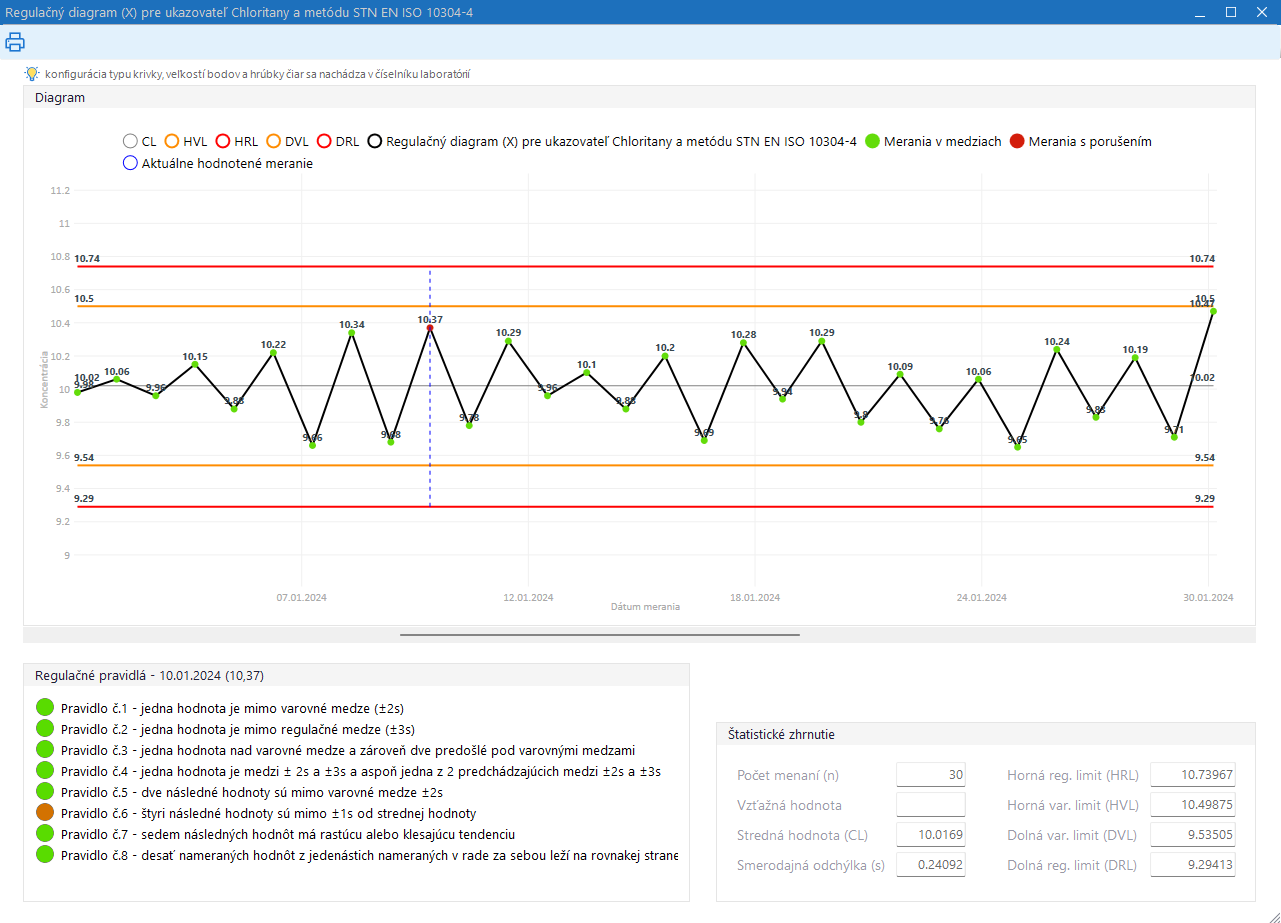This screenshot has height=923, width=1281.
Task: Toggle the CL legend series
Action: coord(130,142)
